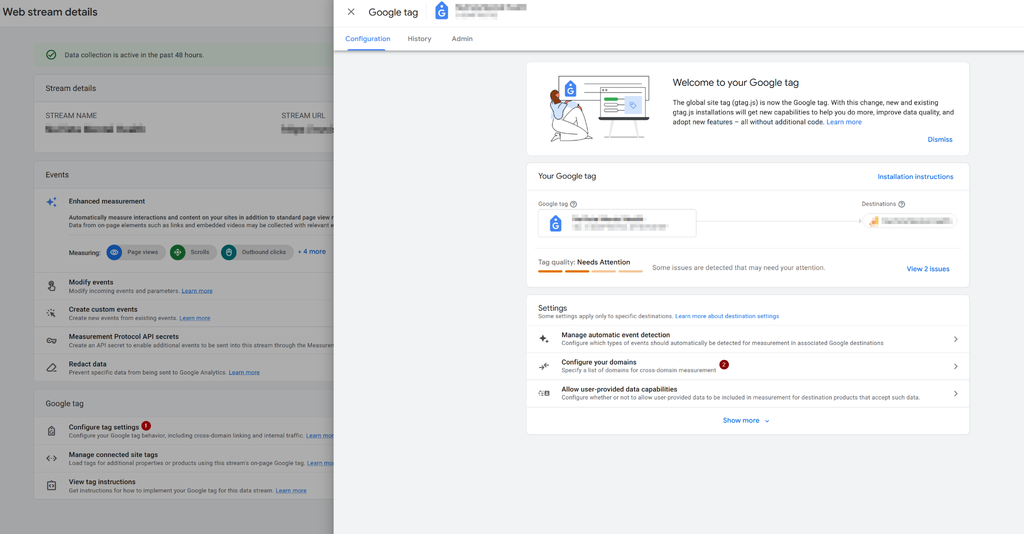This screenshot has height=534, width=1024.
Task: Click the icon for View tag instructions
Action: pos(51,486)
